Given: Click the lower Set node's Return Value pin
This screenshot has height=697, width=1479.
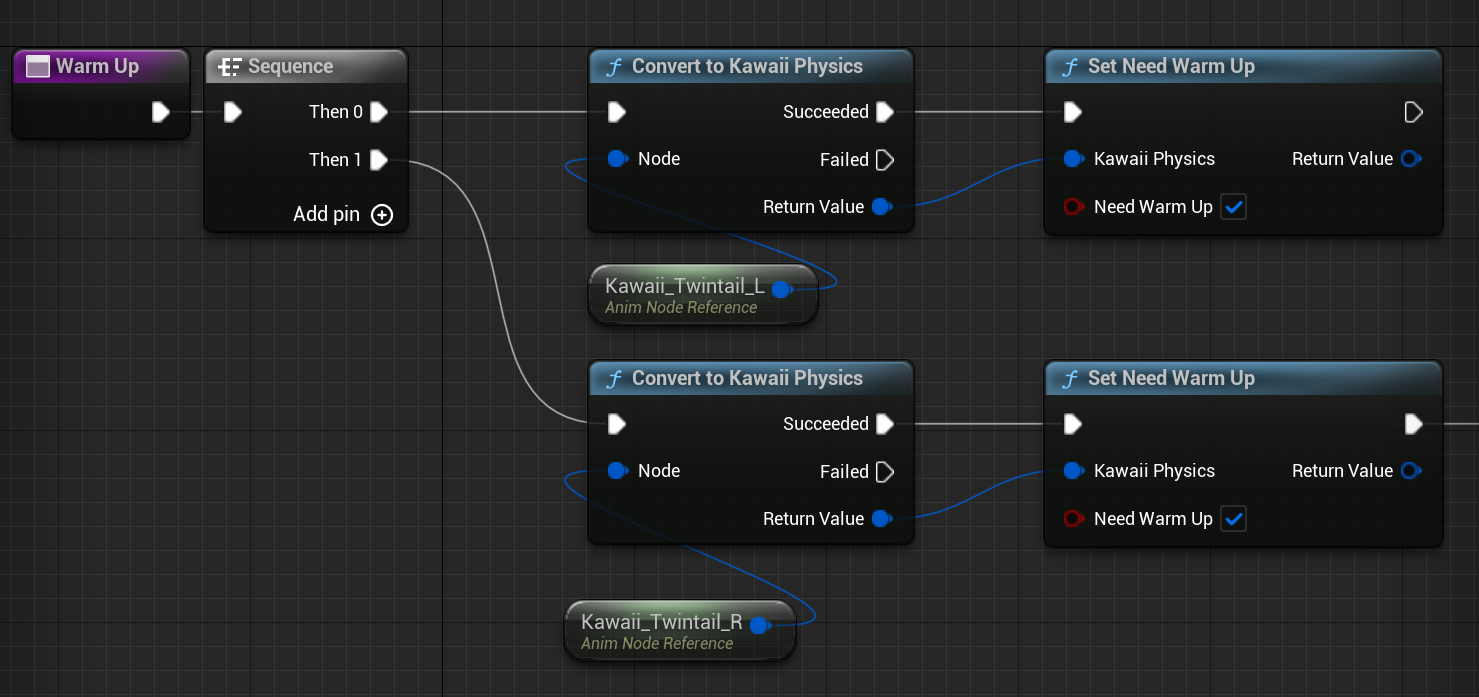Looking at the screenshot, I should [x=1411, y=471].
